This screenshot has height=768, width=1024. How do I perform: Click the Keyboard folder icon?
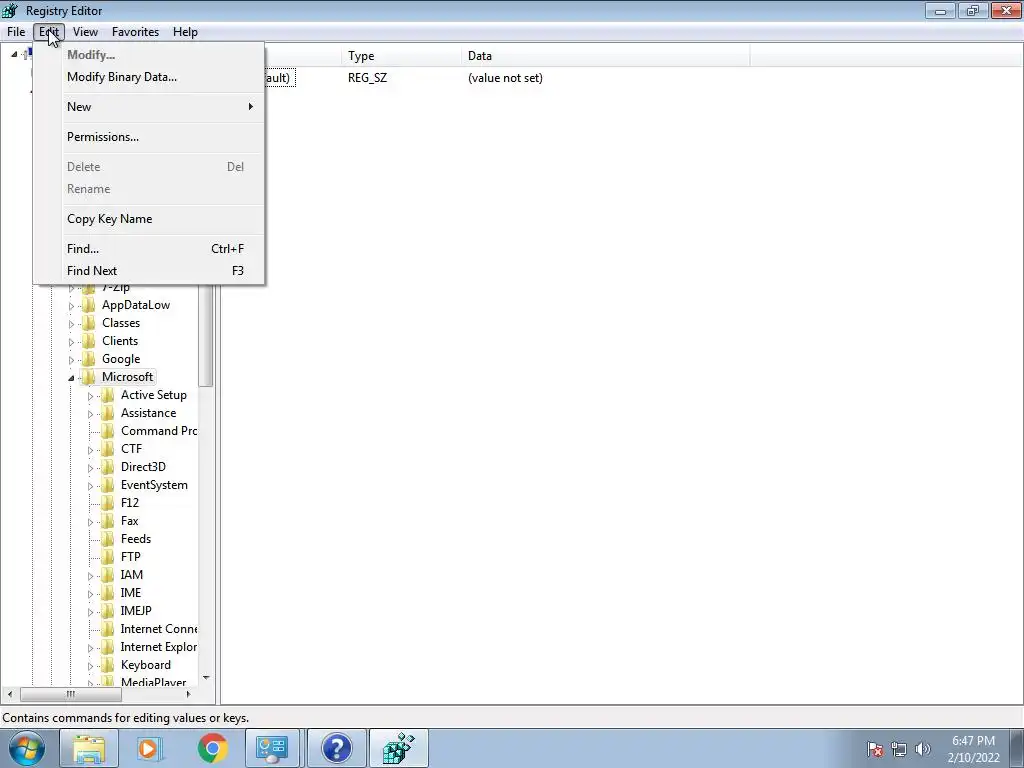[x=107, y=665]
